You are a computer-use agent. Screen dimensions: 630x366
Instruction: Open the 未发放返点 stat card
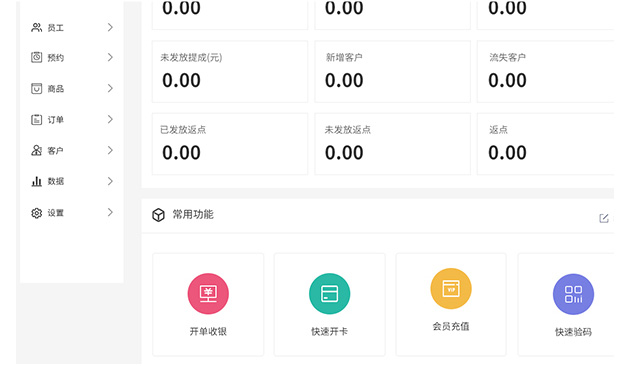[393, 144]
